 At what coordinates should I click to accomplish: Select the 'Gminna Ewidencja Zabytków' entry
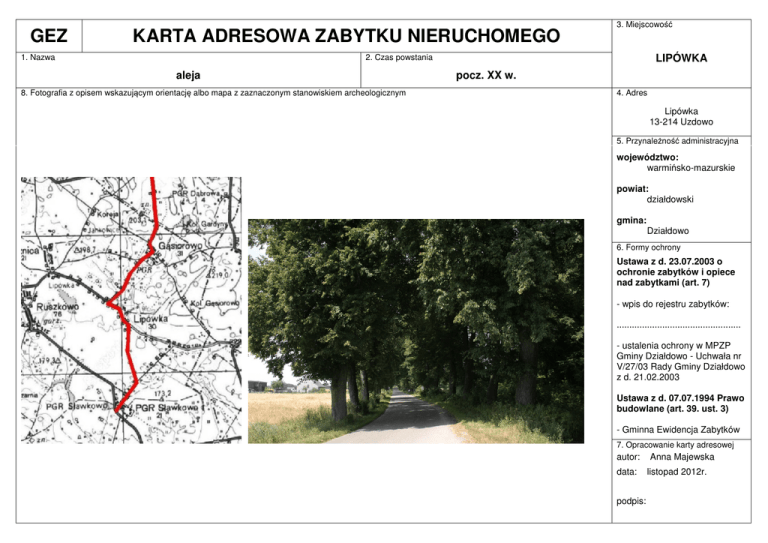pos(679,428)
